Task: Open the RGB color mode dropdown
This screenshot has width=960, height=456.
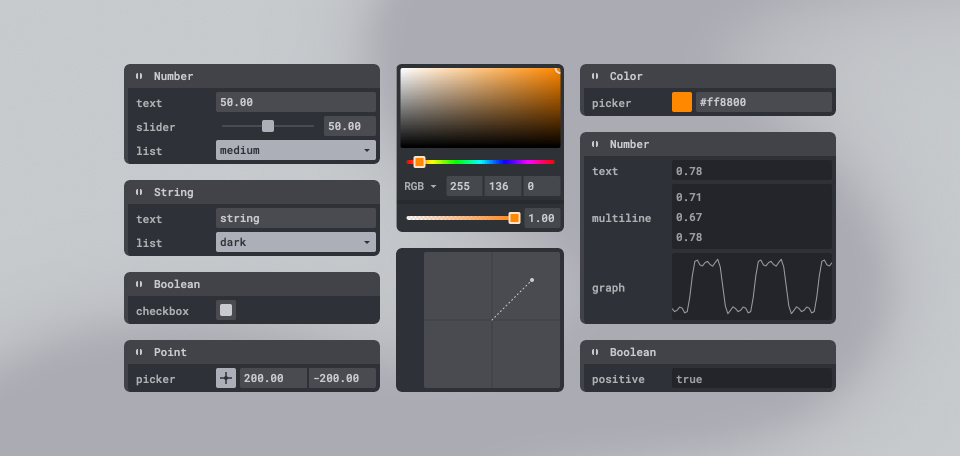Action: [421, 186]
